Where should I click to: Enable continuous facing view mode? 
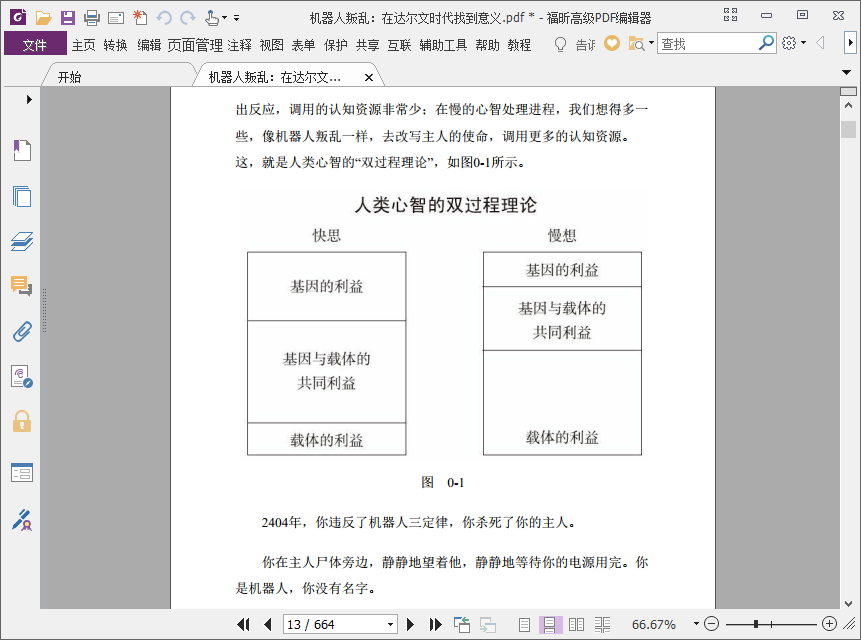(602, 624)
